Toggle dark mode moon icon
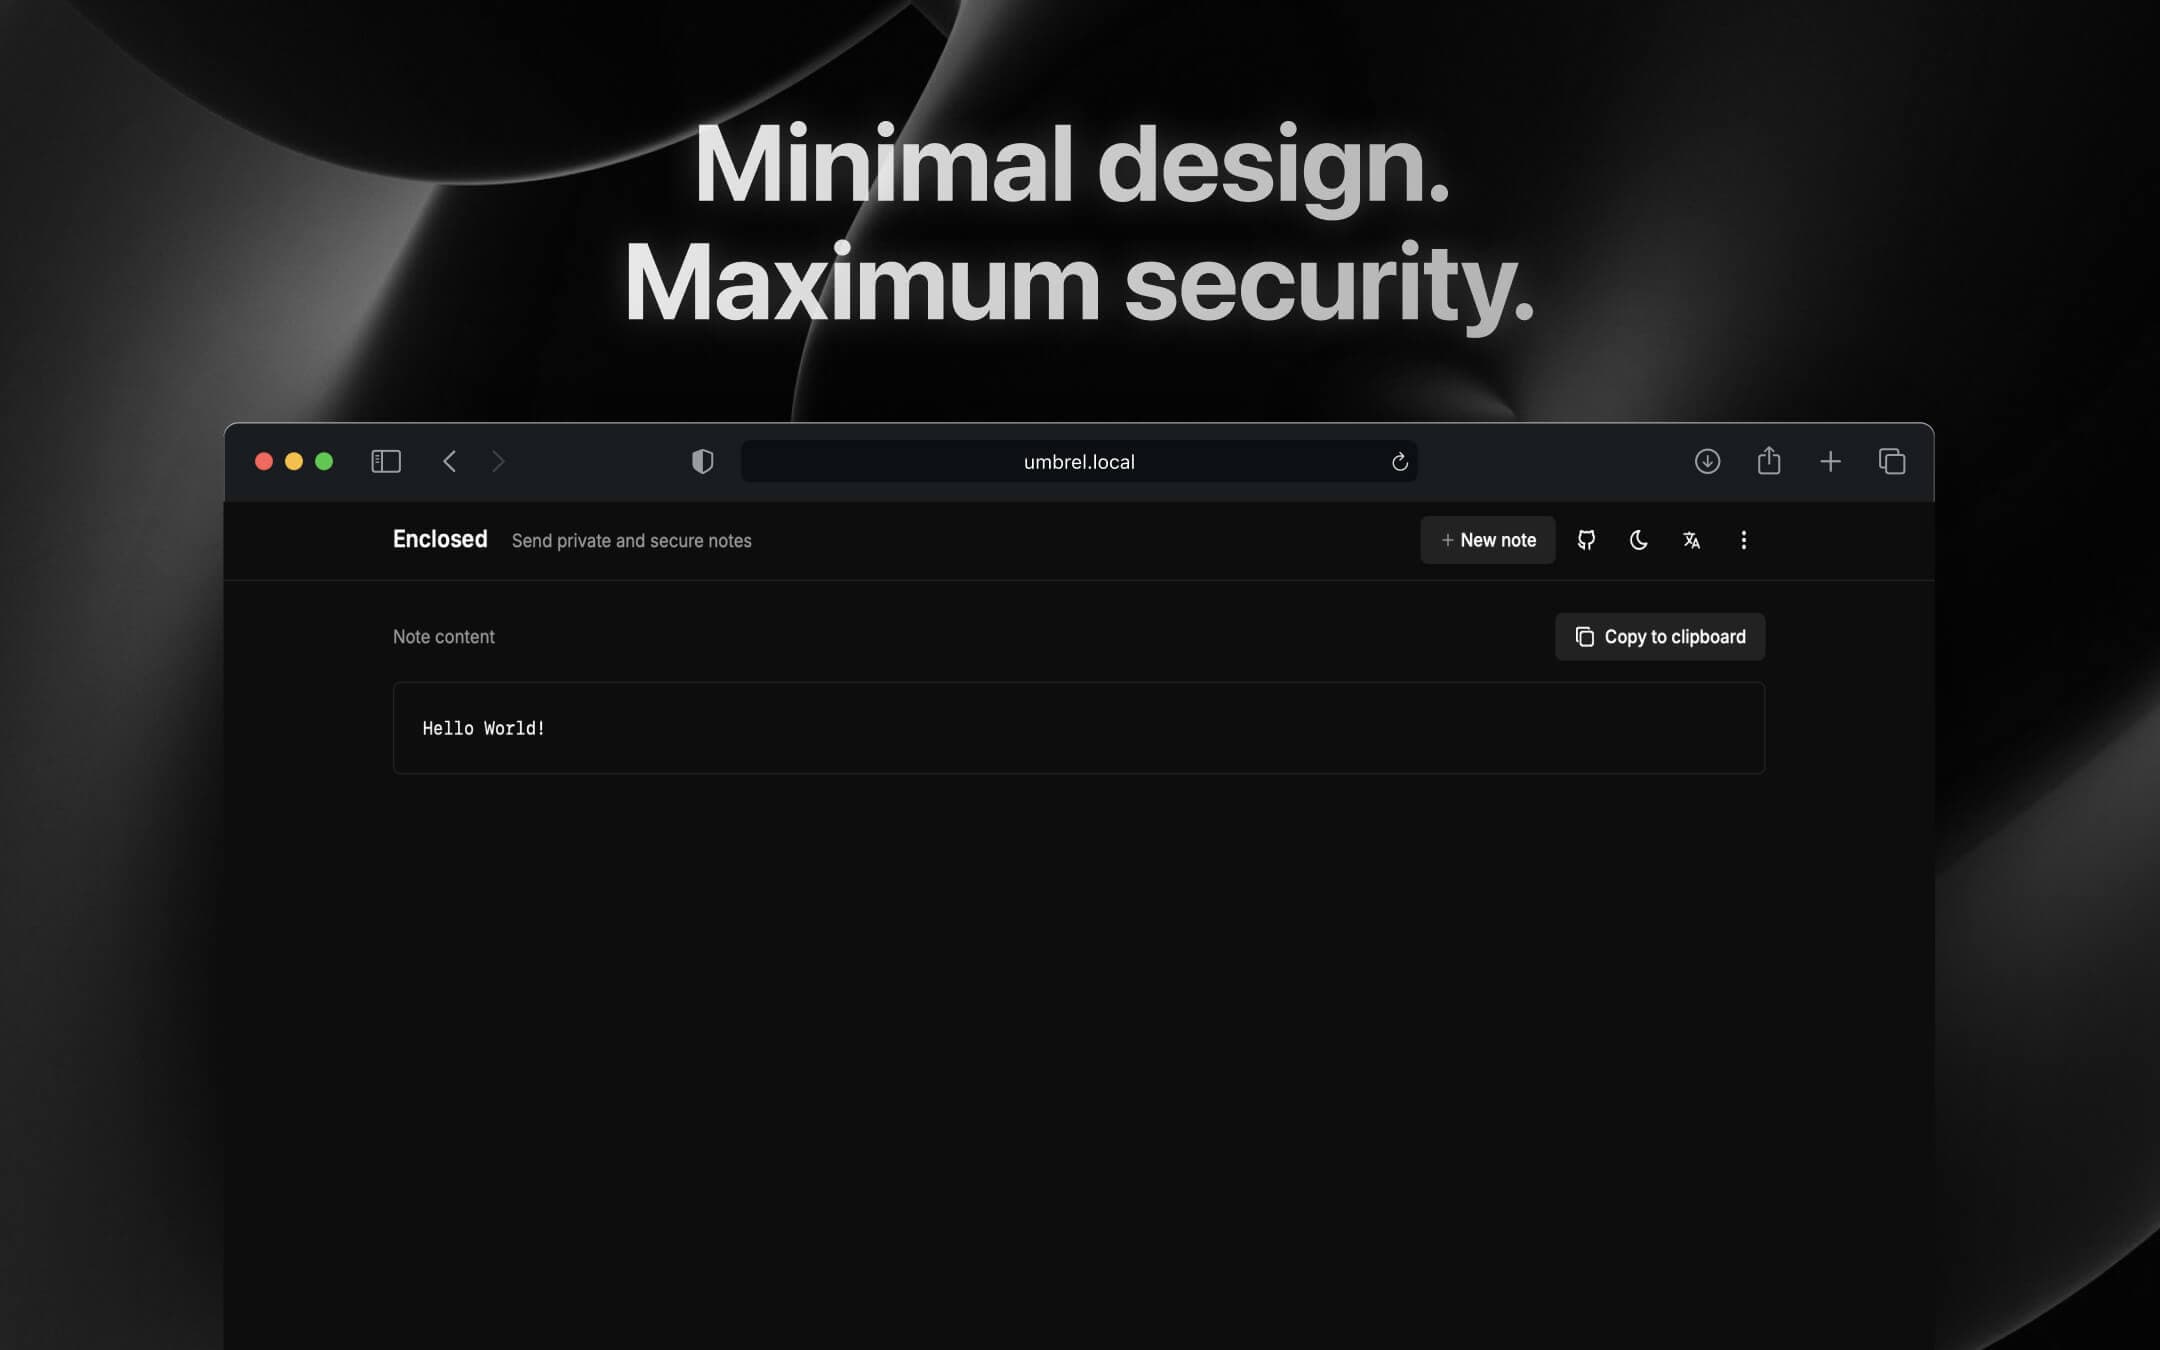Viewport: 2160px width, 1350px height. (x=1637, y=540)
